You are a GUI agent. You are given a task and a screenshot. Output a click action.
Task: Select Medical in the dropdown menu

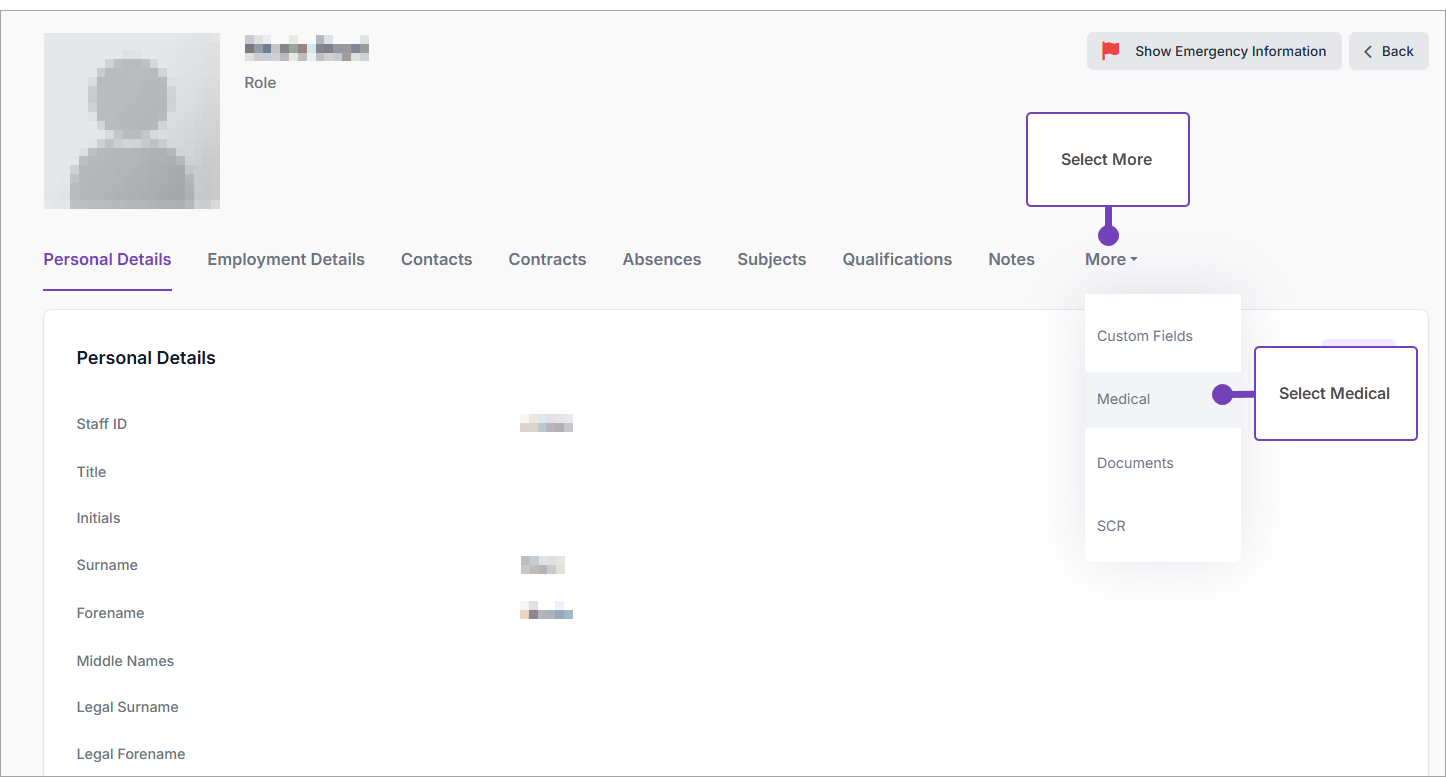pyautogui.click(x=1123, y=399)
